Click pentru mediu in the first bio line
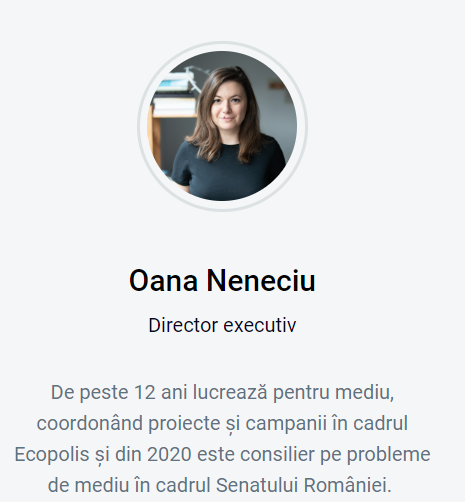The image size is (465, 502). (333, 393)
